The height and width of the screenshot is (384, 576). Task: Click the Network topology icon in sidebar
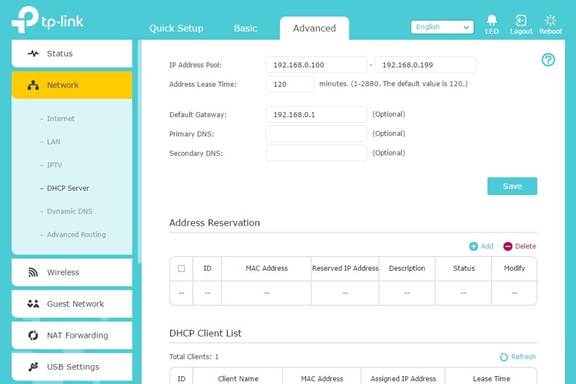33,85
